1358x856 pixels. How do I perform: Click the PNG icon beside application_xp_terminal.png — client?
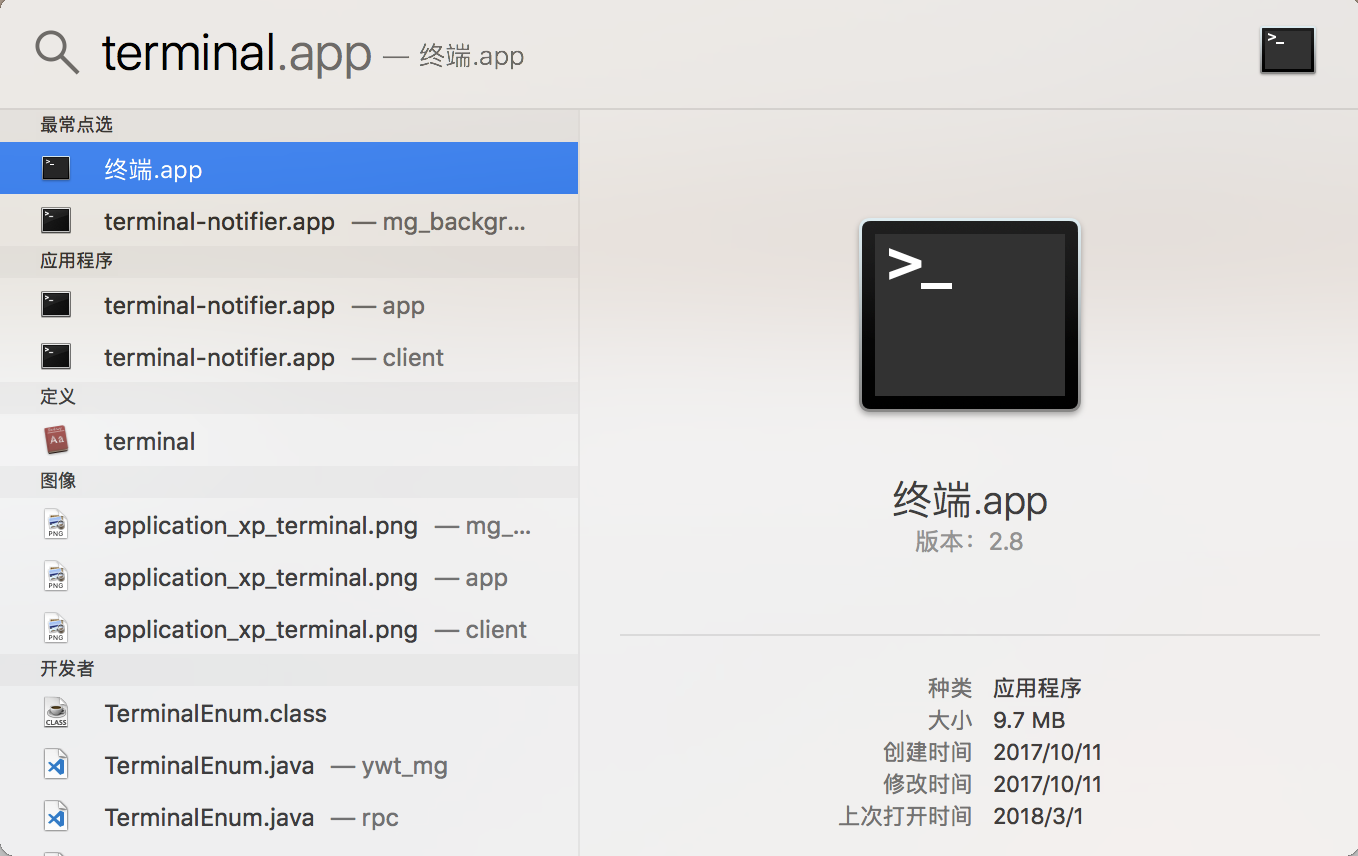coord(56,627)
